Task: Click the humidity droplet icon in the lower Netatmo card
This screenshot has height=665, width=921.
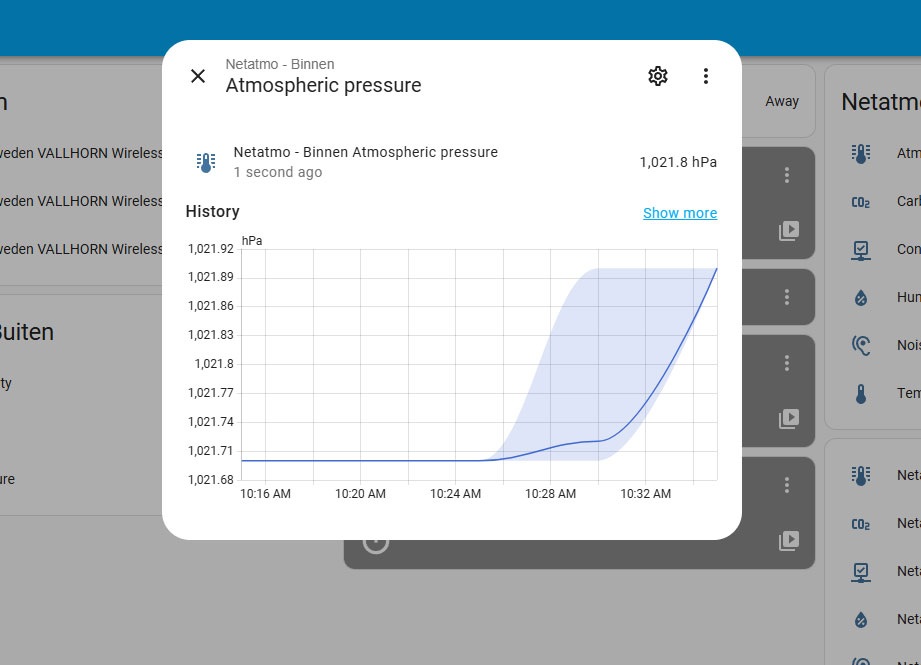Action: coord(861,620)
